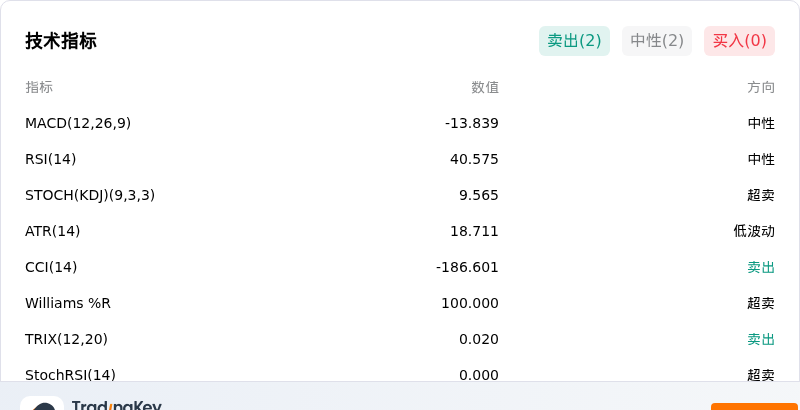Click the StochRSI(14) indicator name
This screenshot has height=410, width=800.
[x=70, y=375]
